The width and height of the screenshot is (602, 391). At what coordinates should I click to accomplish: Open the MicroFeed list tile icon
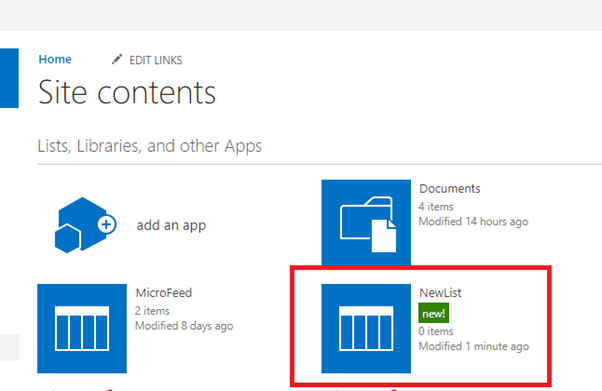(82, 328)
